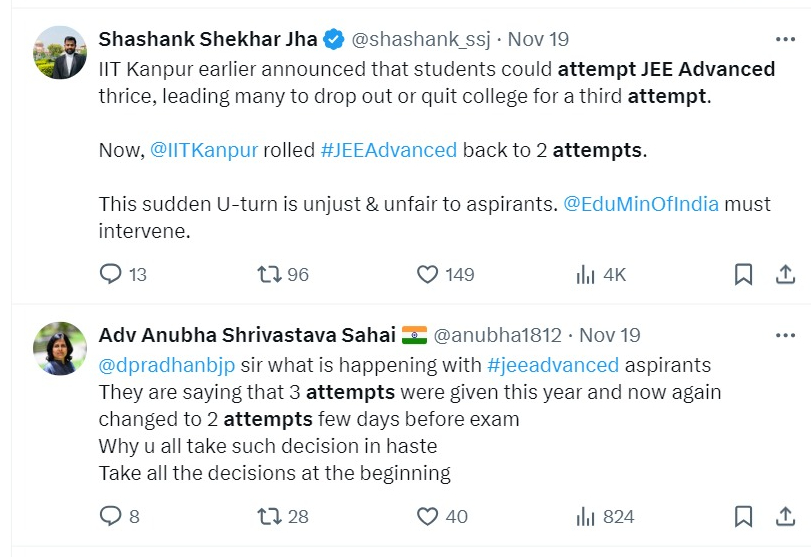Viewport: 811px width, 557px height.
Task: Open the @dpradhanbjp mention link
Action: click(168, 364)
